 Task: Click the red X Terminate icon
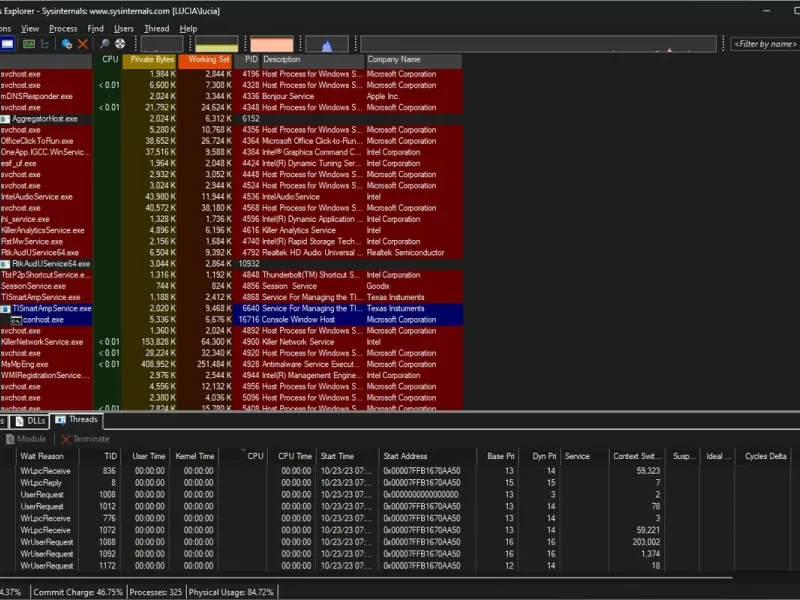[x=65, y=439]
